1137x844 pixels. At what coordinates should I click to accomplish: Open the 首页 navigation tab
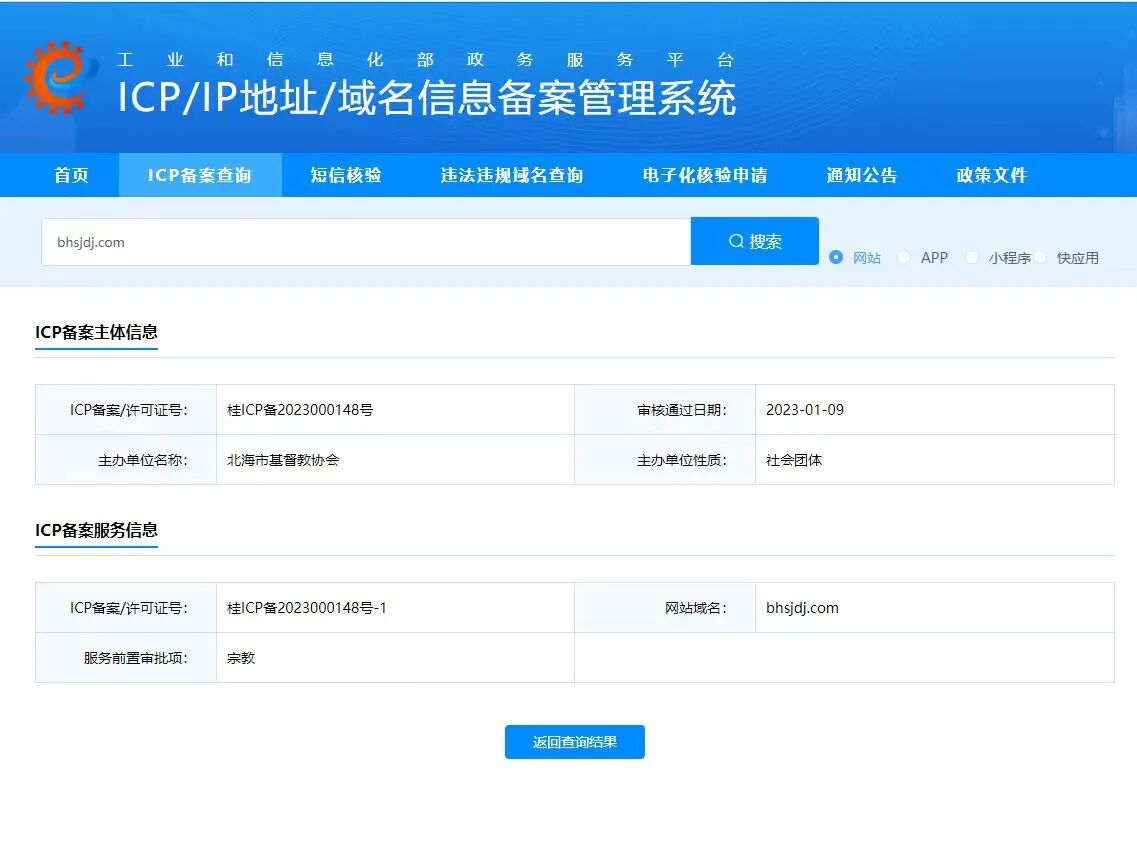71,175
